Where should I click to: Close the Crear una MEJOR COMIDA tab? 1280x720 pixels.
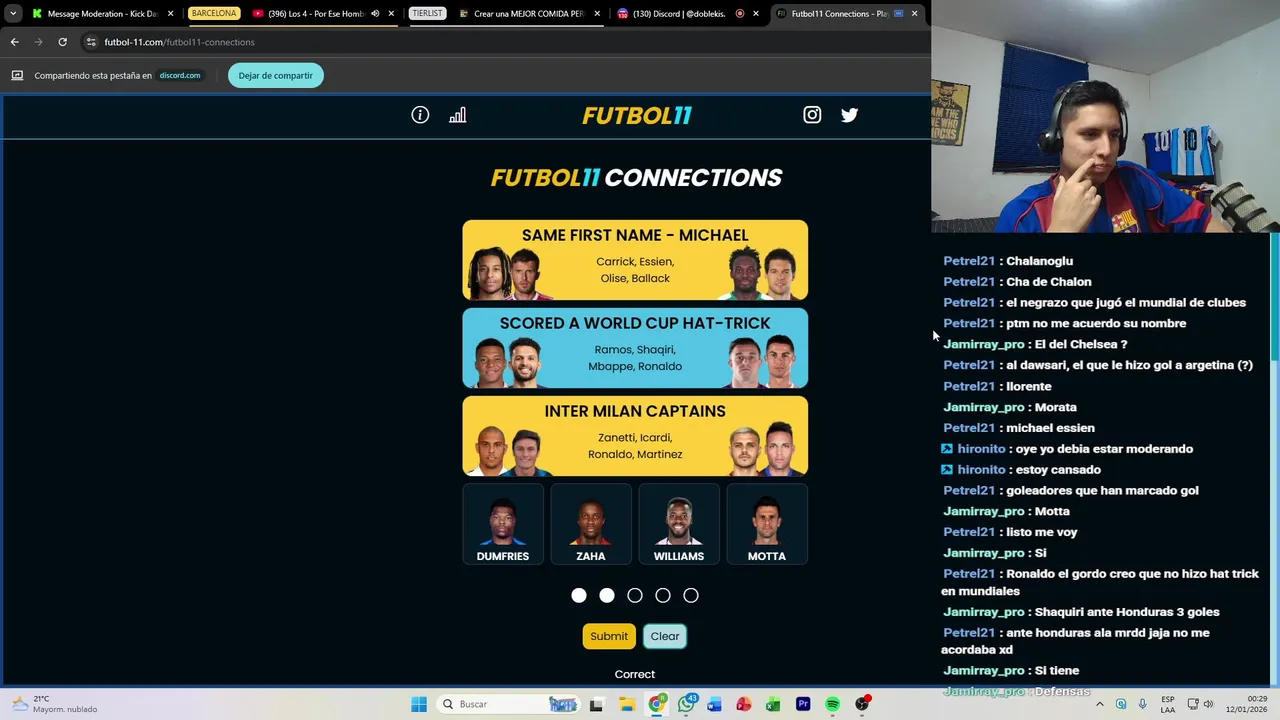click(598, 14)
